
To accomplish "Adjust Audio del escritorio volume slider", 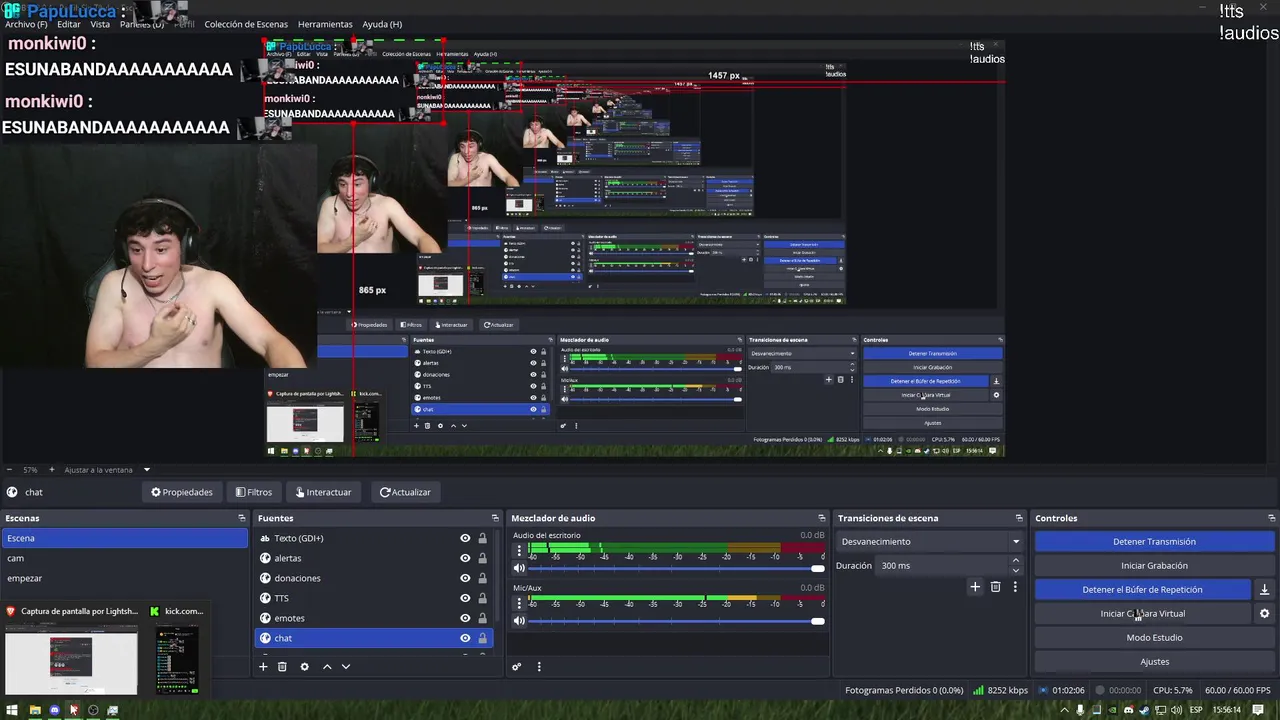I will tap(676, 568).
